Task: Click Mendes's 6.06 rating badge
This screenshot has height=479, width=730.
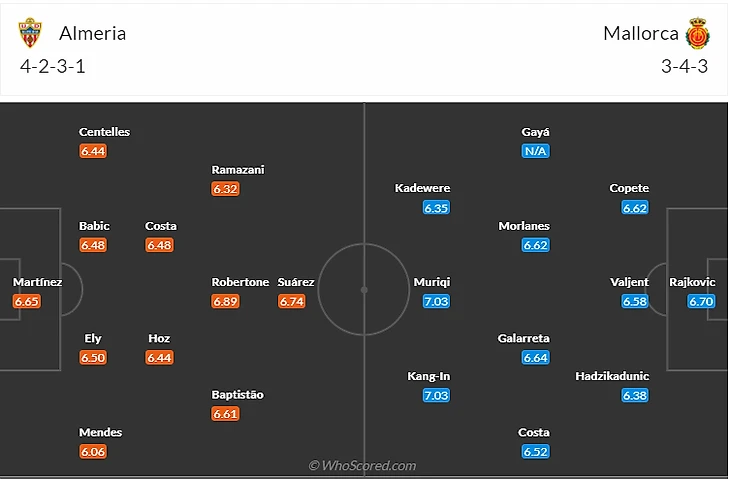Action: (x=93, y=451)
